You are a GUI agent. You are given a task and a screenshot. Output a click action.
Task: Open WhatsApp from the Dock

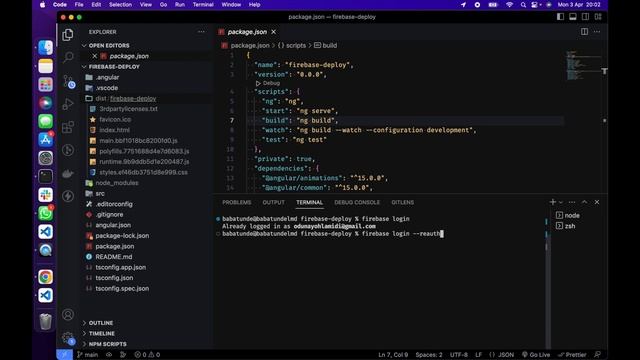click(46, 213)
